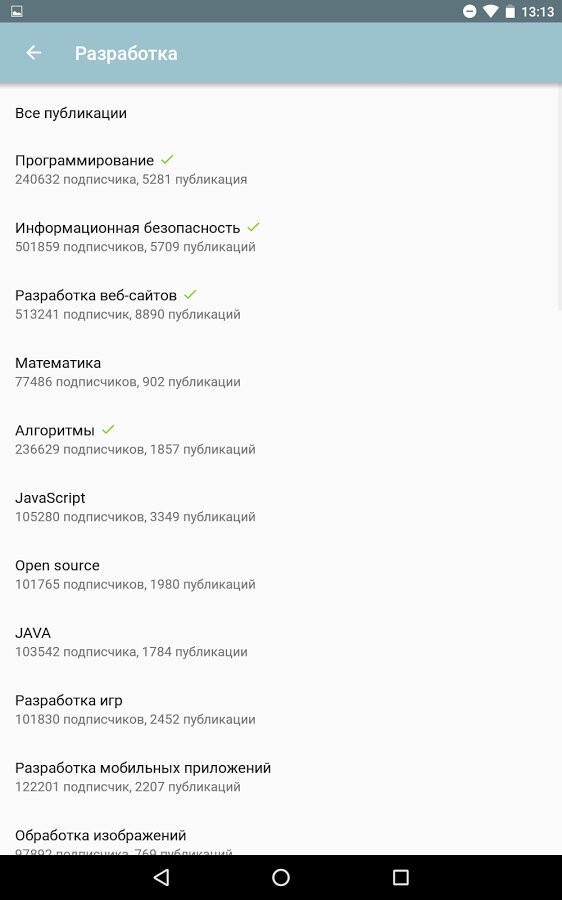Toggle the checkmark beside Информационная безопасность

tap(253, 227)
